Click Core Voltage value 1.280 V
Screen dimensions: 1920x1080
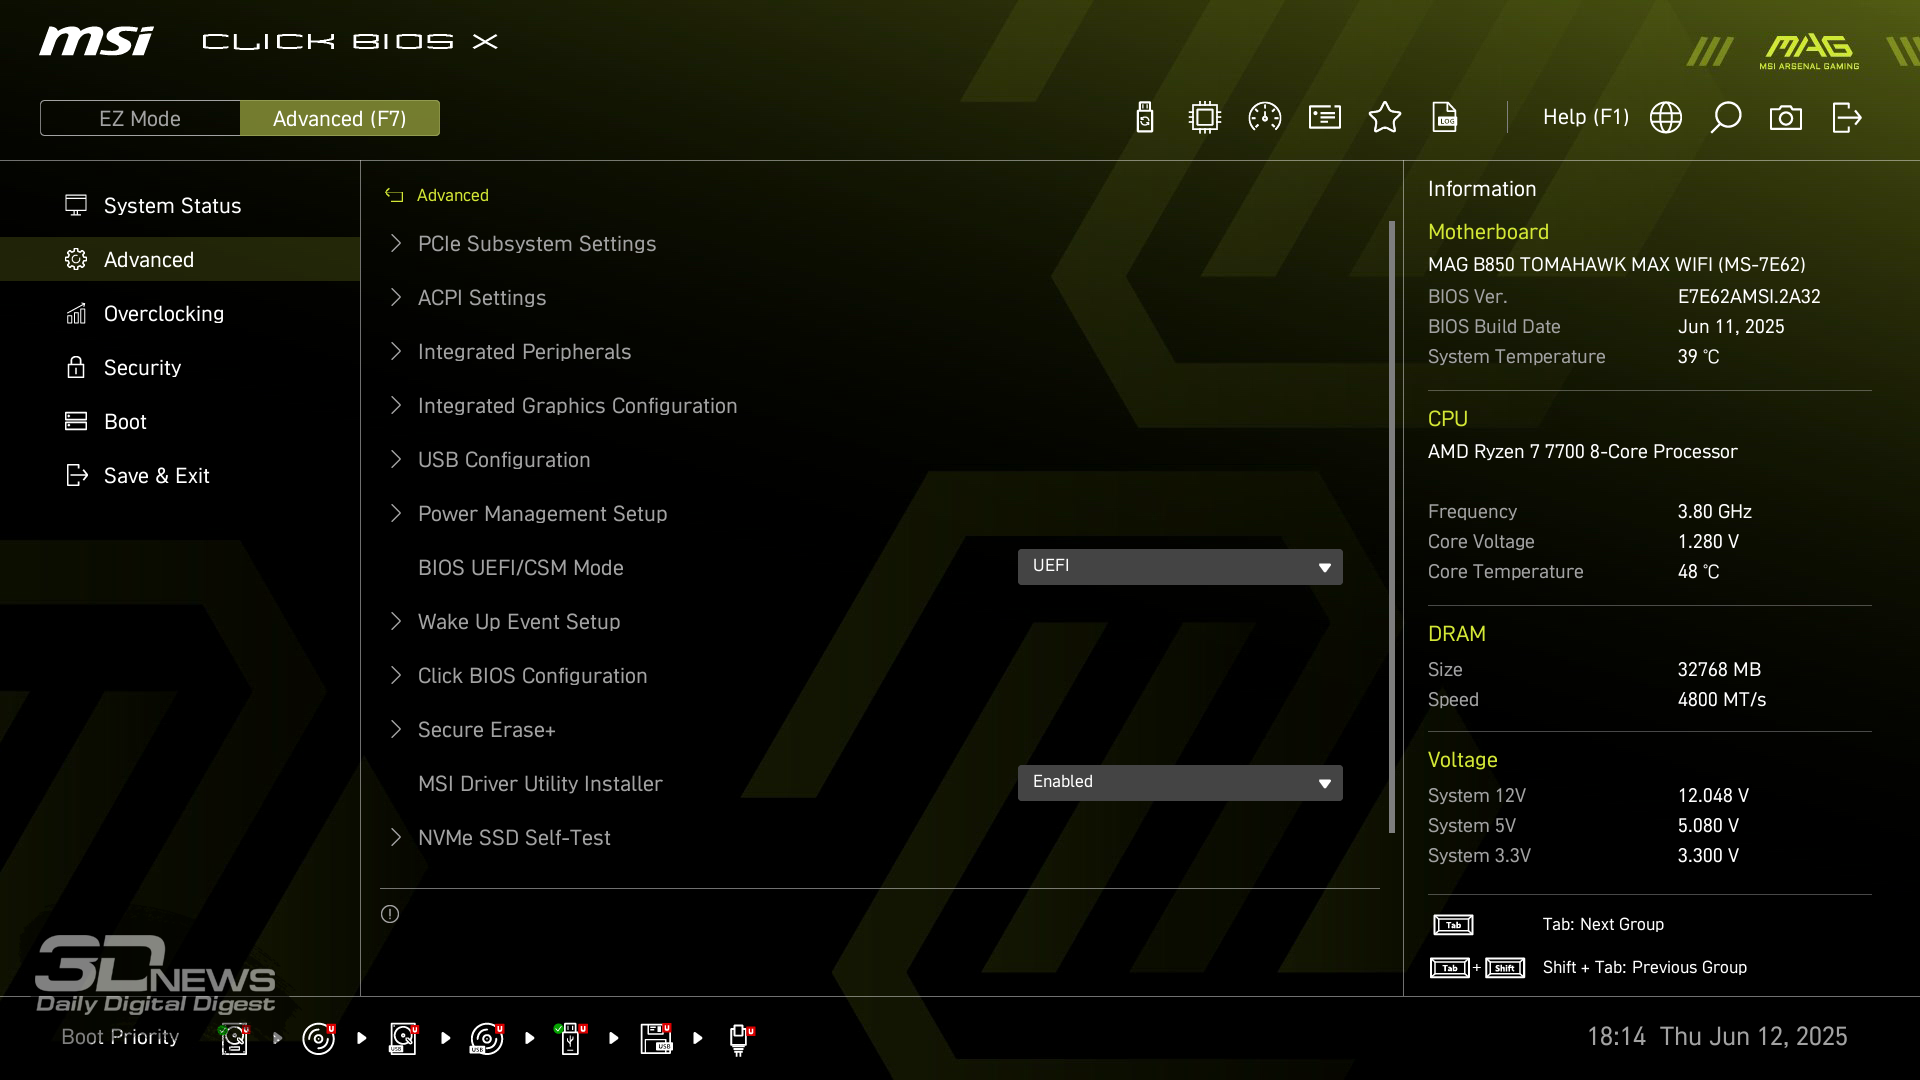(x=1708, y=541)
